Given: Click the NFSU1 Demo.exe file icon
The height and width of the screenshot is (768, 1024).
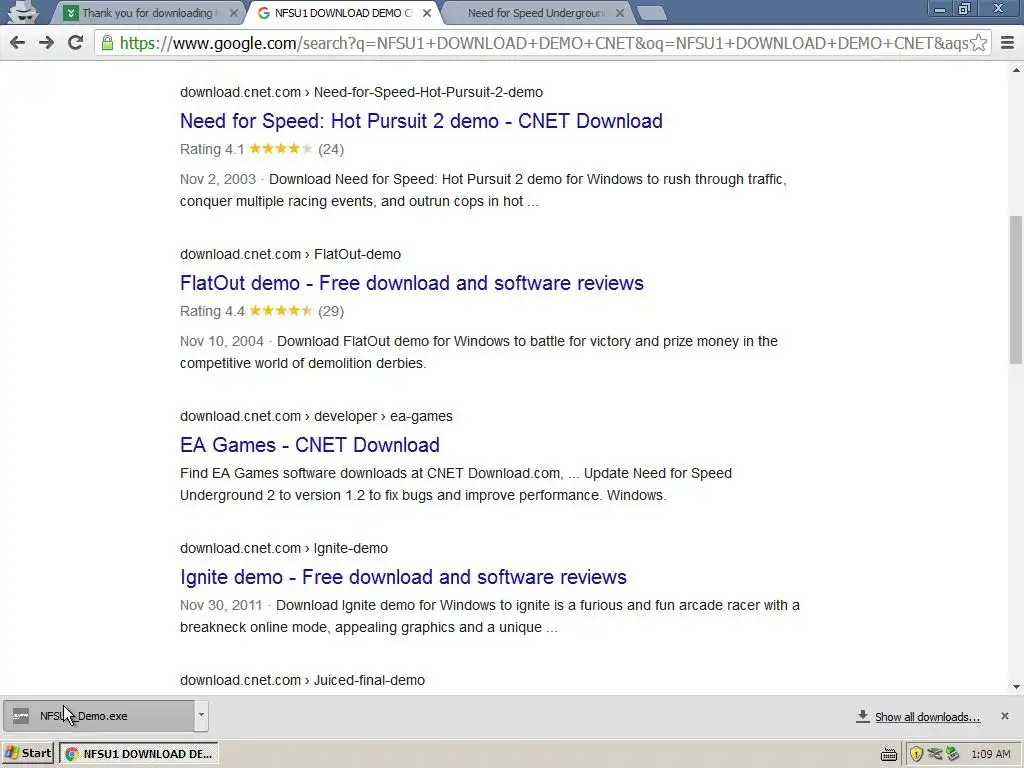Looking at the screenshot, I should (21, 716).
